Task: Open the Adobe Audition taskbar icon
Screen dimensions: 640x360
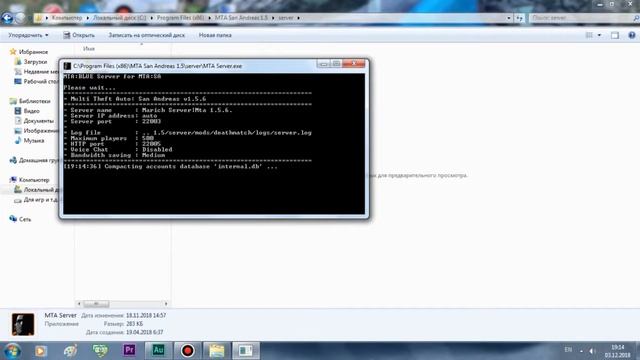Action: (x=158, y=350)
